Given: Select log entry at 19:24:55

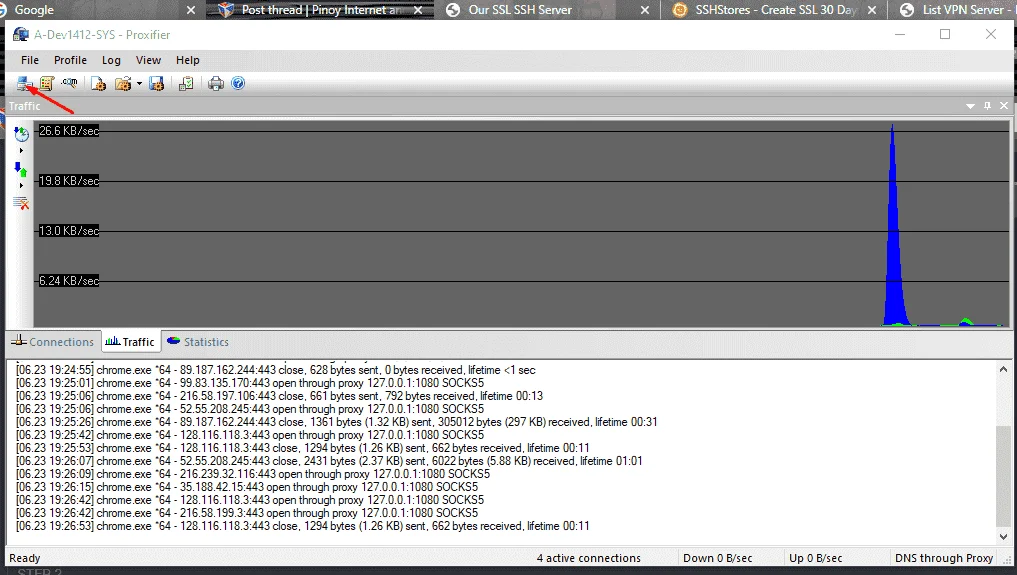Looking at the screenshot, I should 276,370.
